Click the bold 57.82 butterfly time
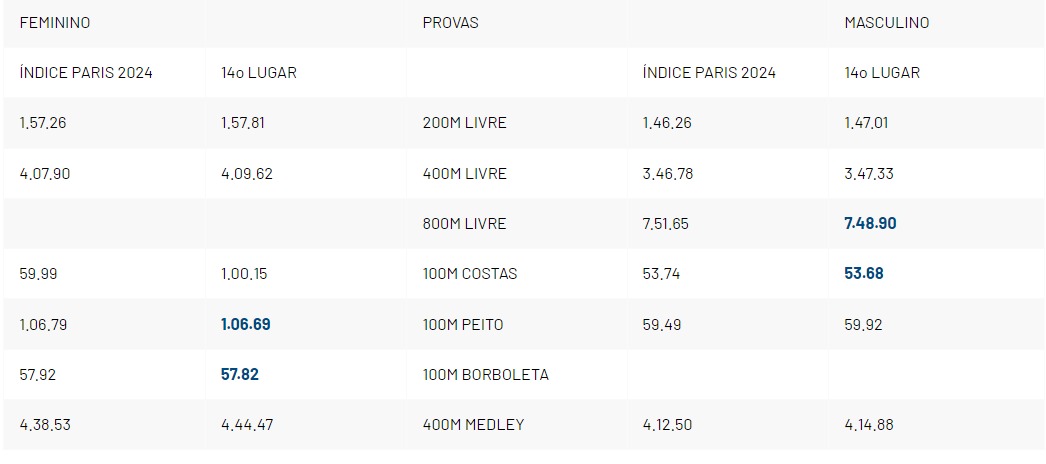Viewport: 1046px width, 464px height. 240,374
